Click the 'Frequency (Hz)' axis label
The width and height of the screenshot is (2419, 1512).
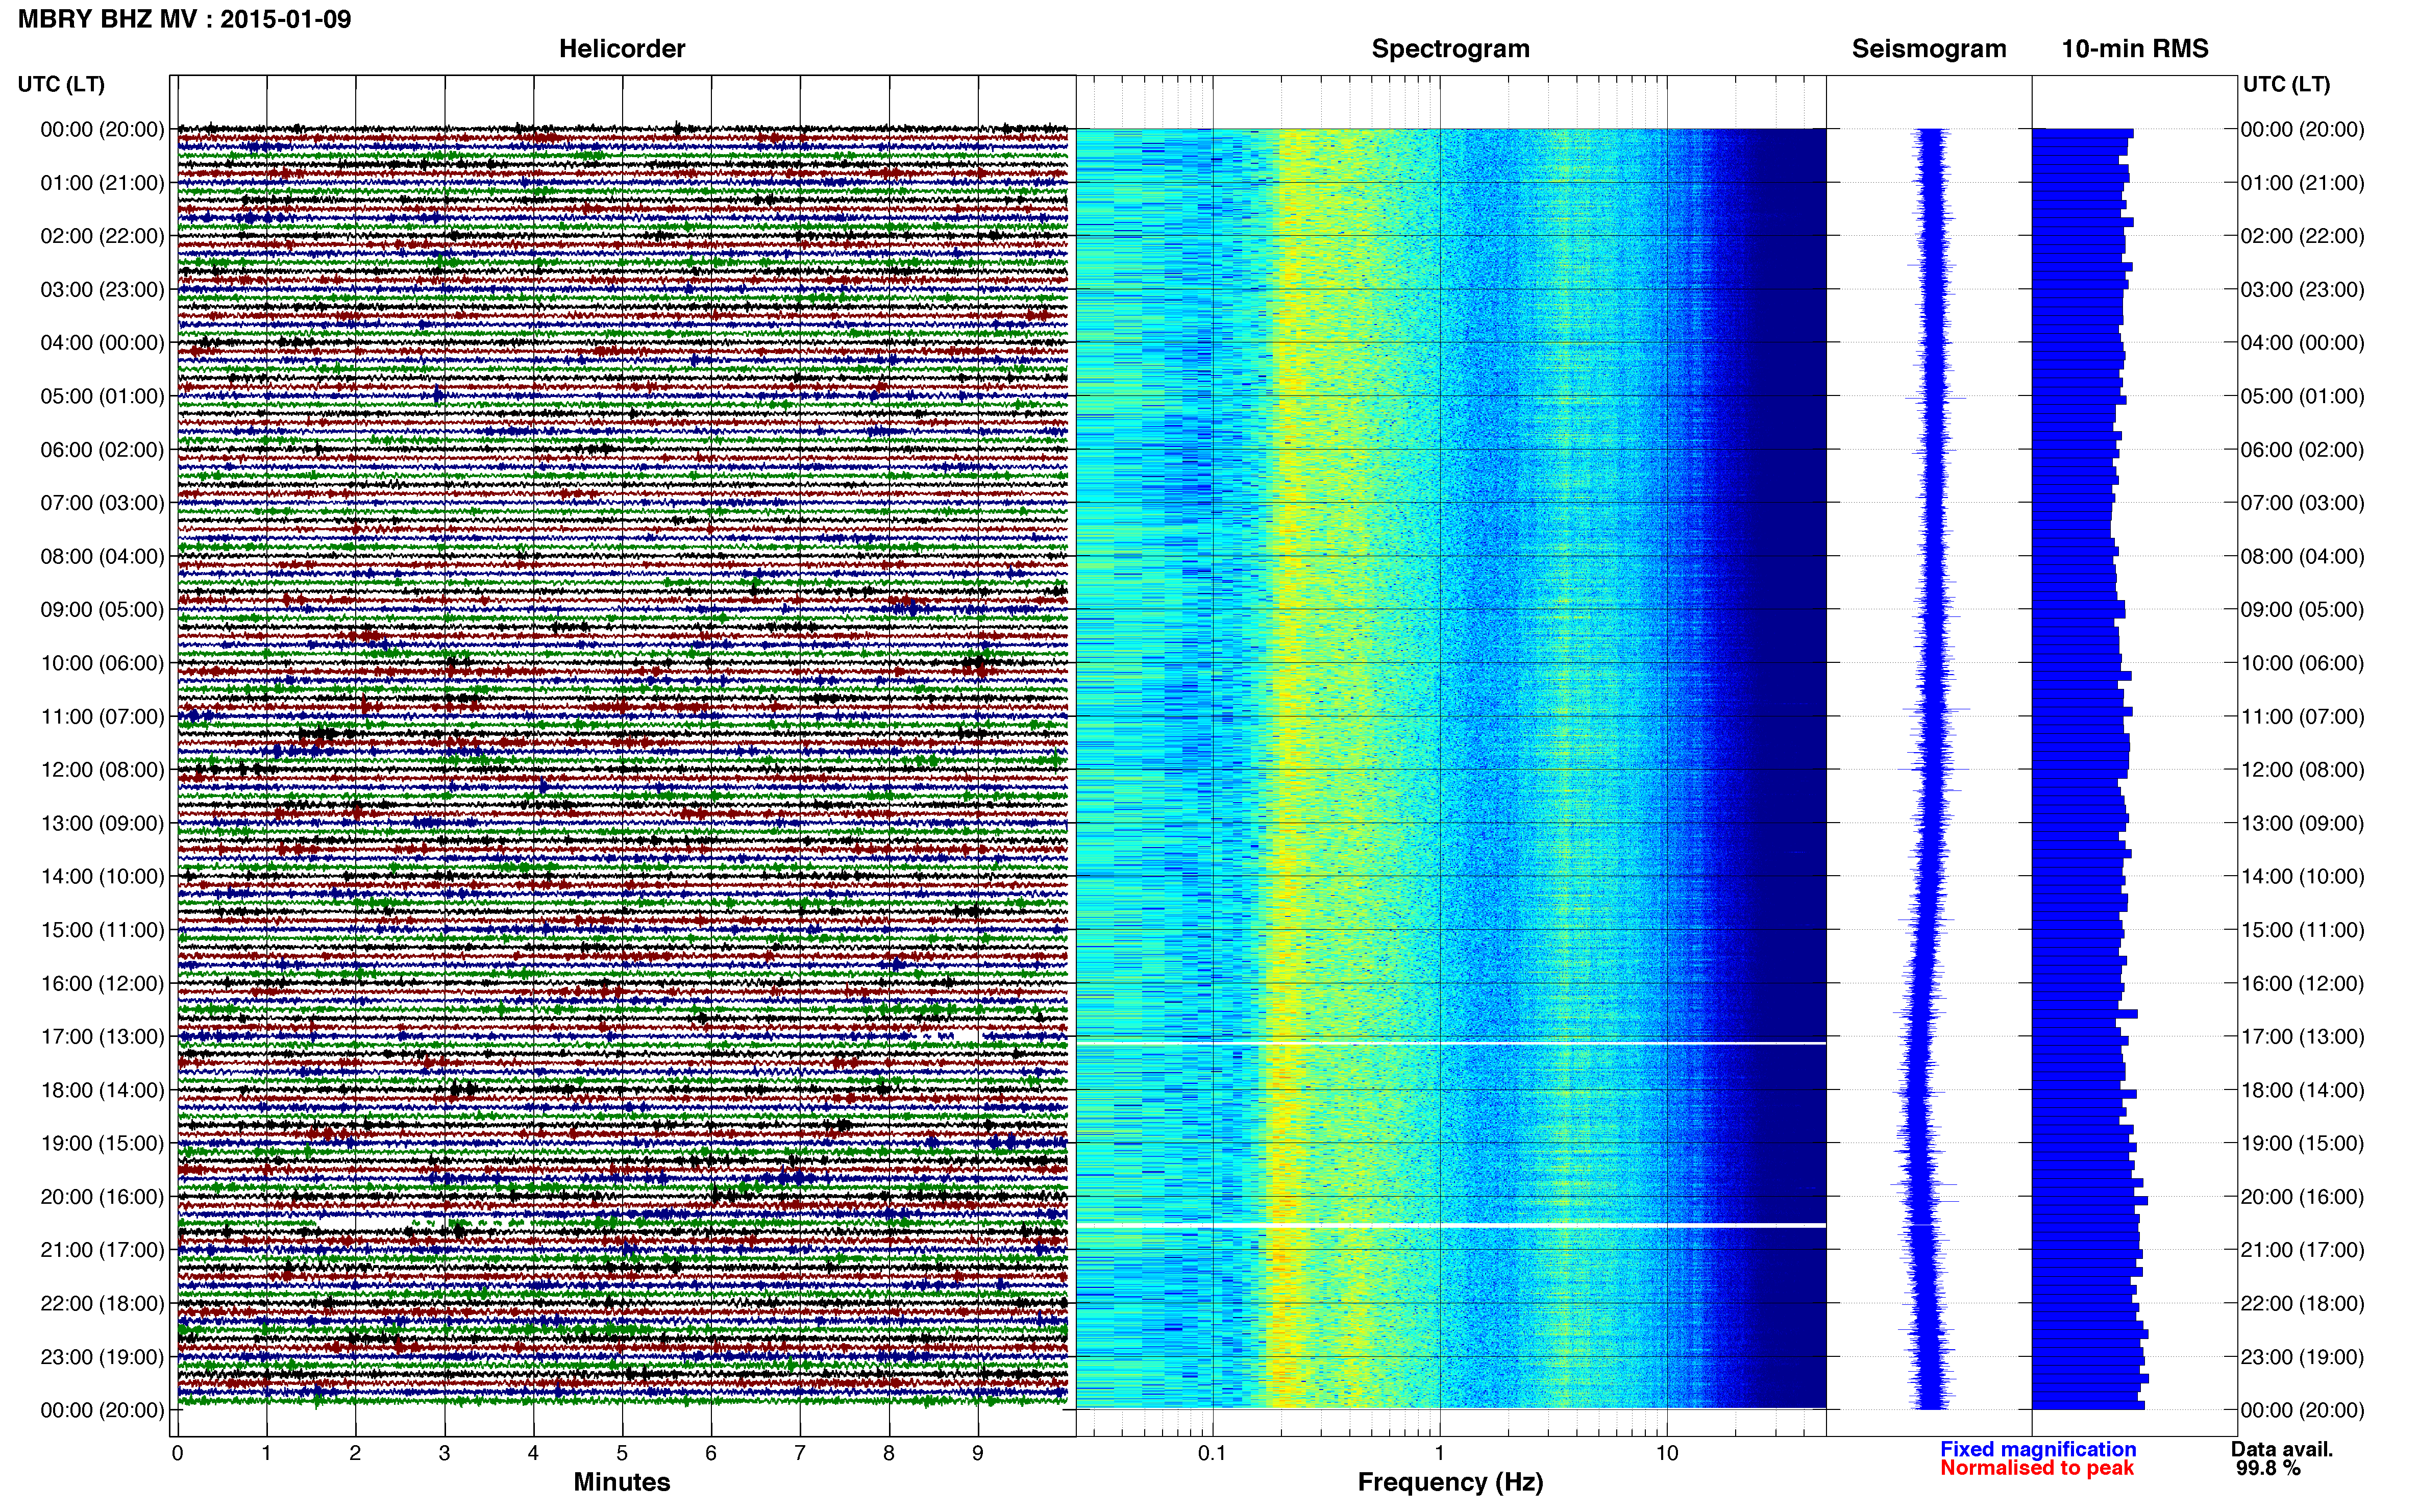(x=1450, y=1482)
